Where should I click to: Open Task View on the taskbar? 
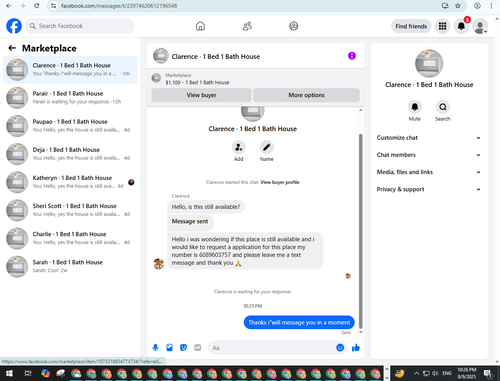(x=28, y=373)
